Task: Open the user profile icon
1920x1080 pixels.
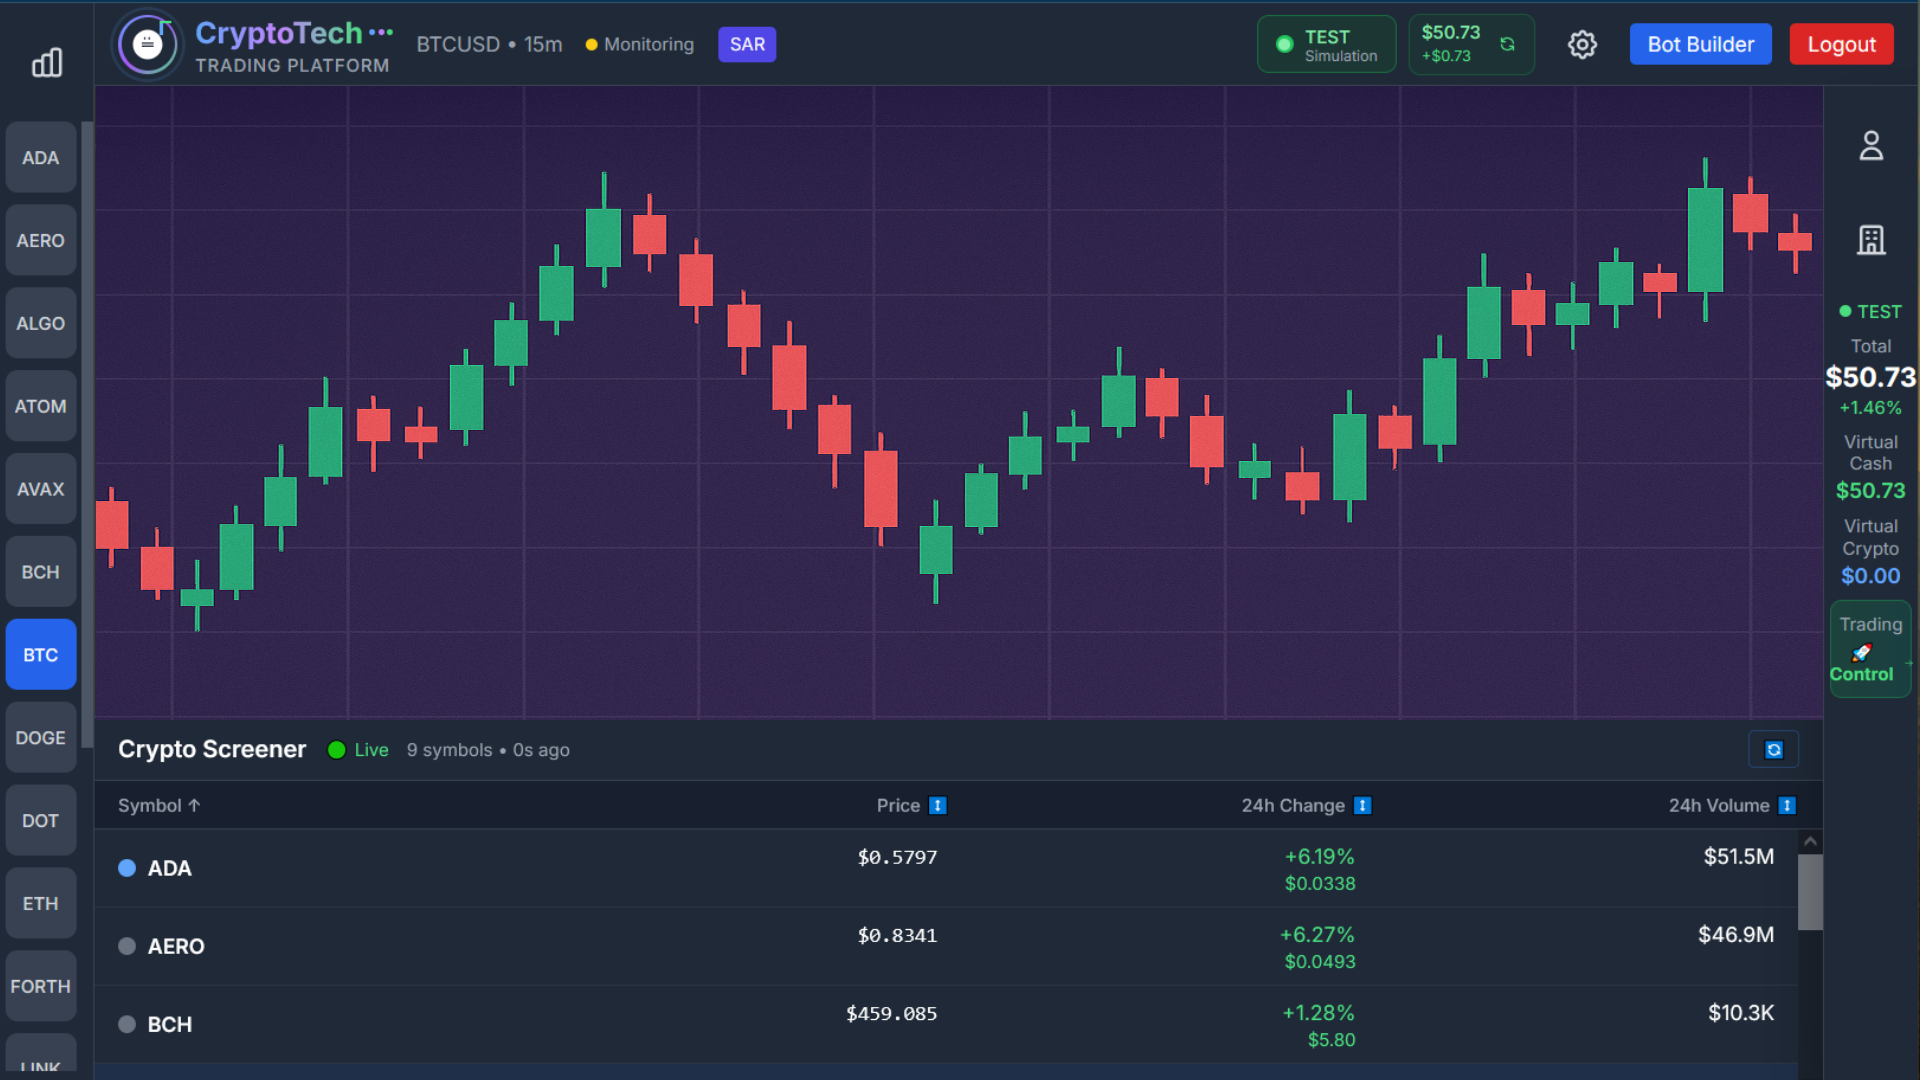Action: [1871, 146]
